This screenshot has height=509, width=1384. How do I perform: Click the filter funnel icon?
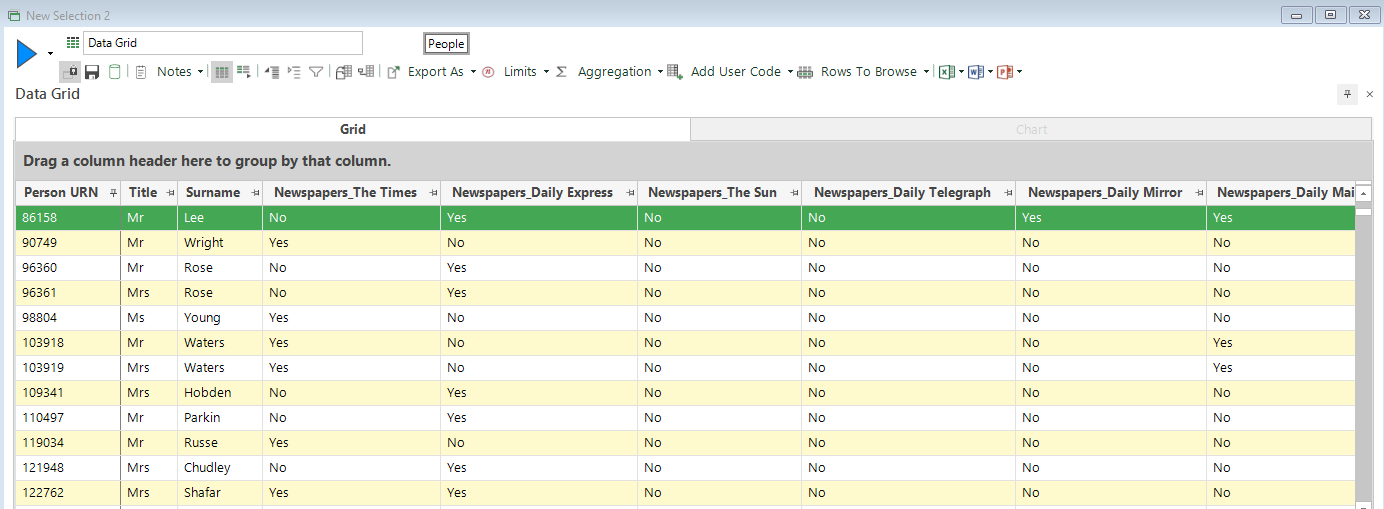pyautogui.click(x=316, y=72)
